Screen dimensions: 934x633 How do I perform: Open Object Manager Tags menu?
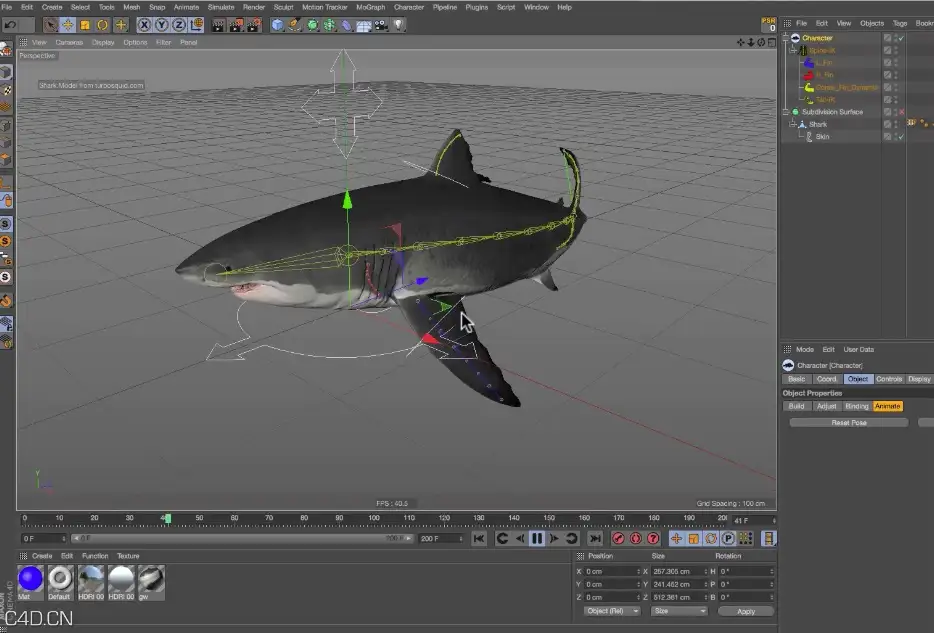pos(900,23)
